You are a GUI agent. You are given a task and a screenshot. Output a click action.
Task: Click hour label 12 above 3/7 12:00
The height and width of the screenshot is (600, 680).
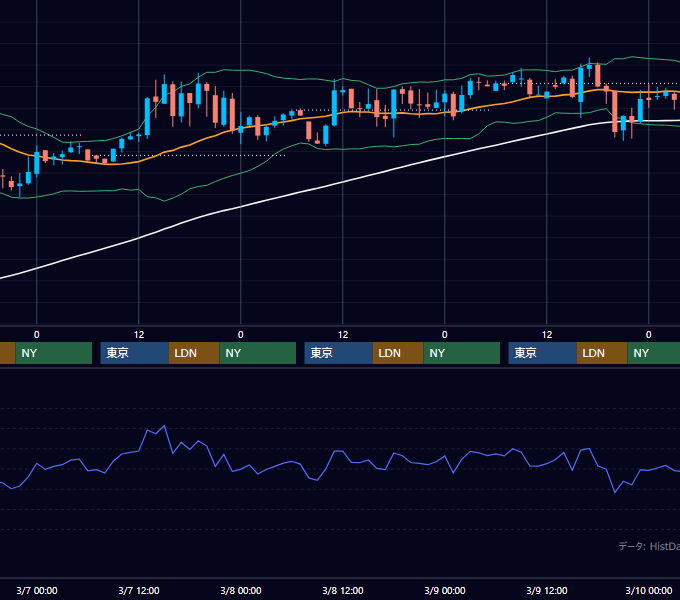pyautogui.click(x=139, y=335)
